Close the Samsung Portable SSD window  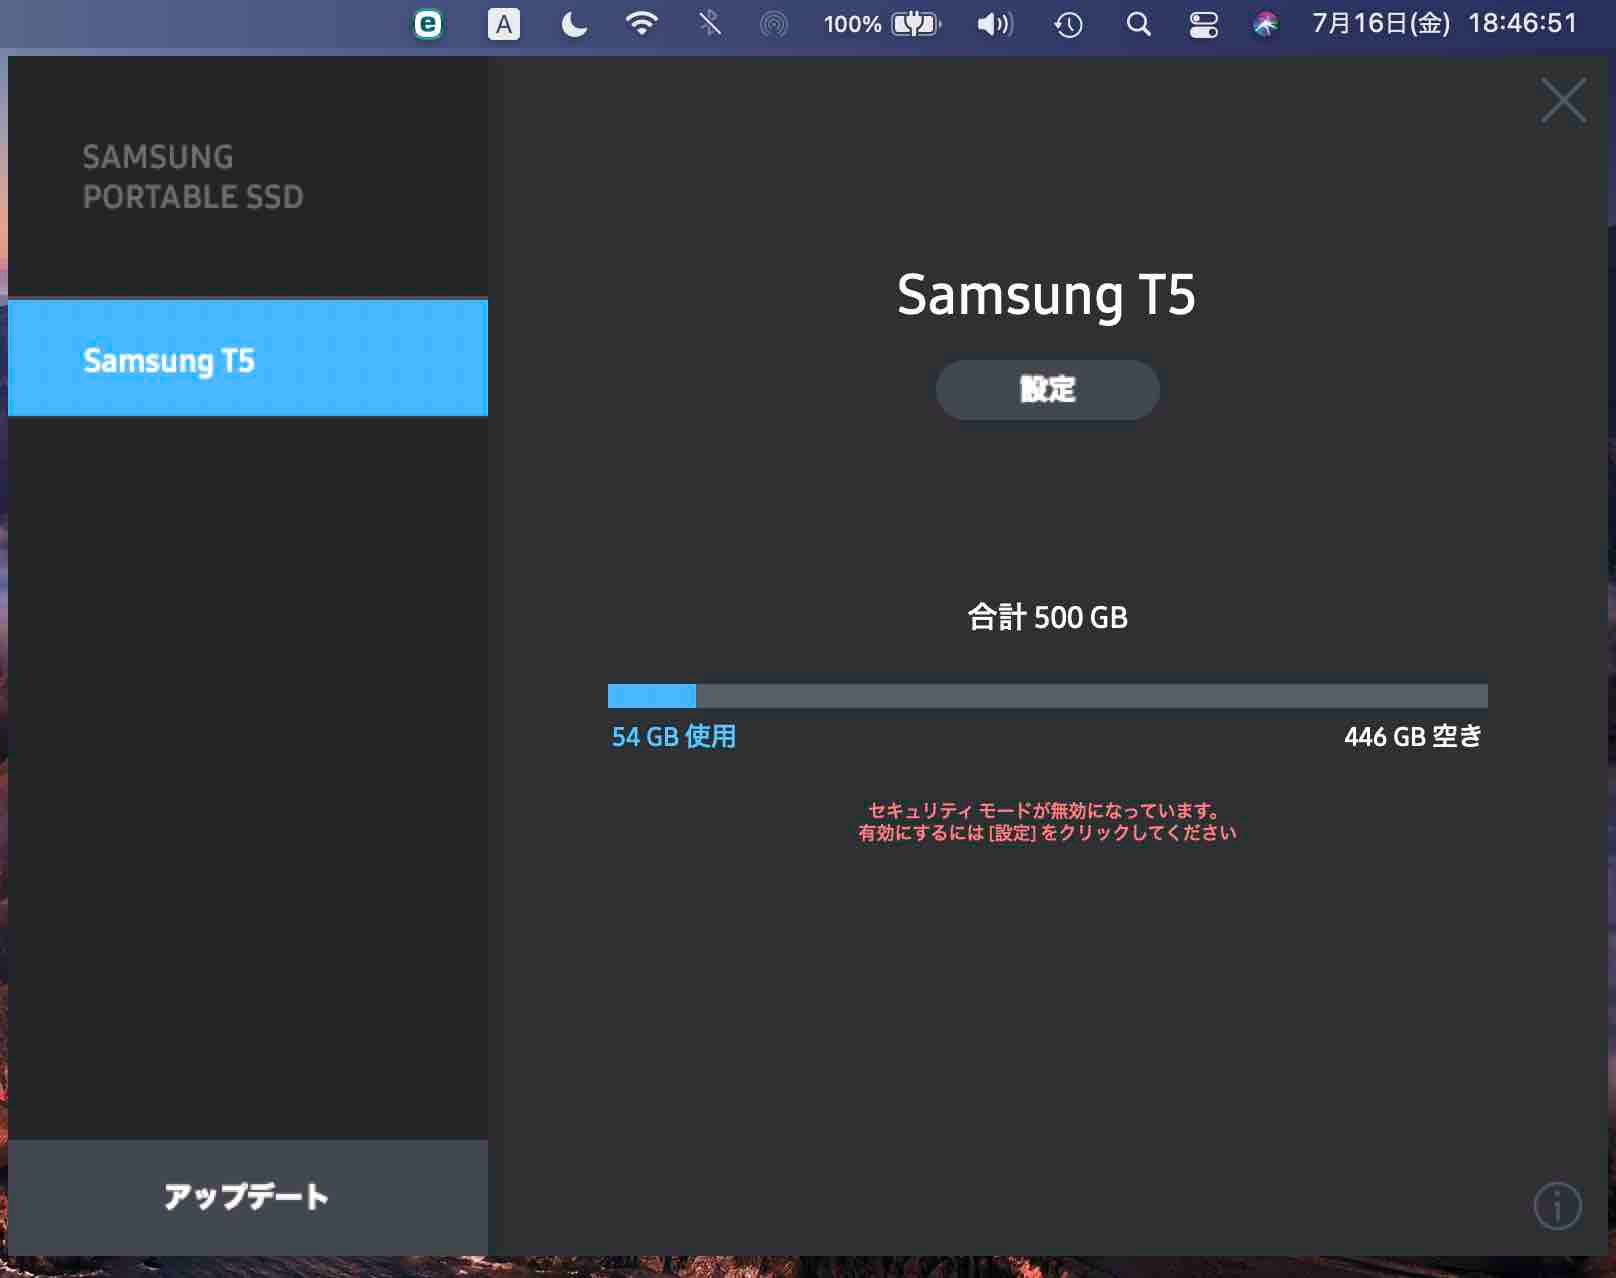click(1563, 101)
